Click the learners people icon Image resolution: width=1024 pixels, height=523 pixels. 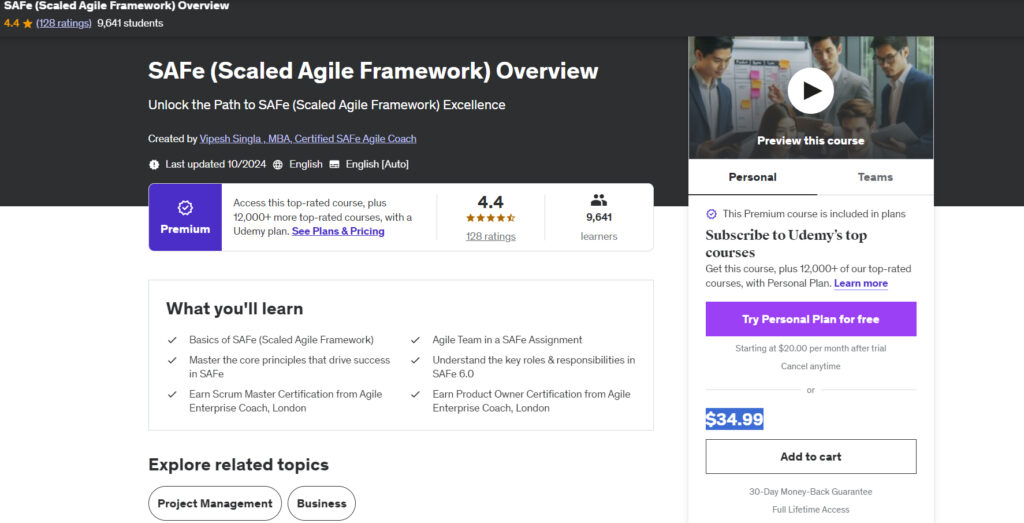tap(599, 200)
